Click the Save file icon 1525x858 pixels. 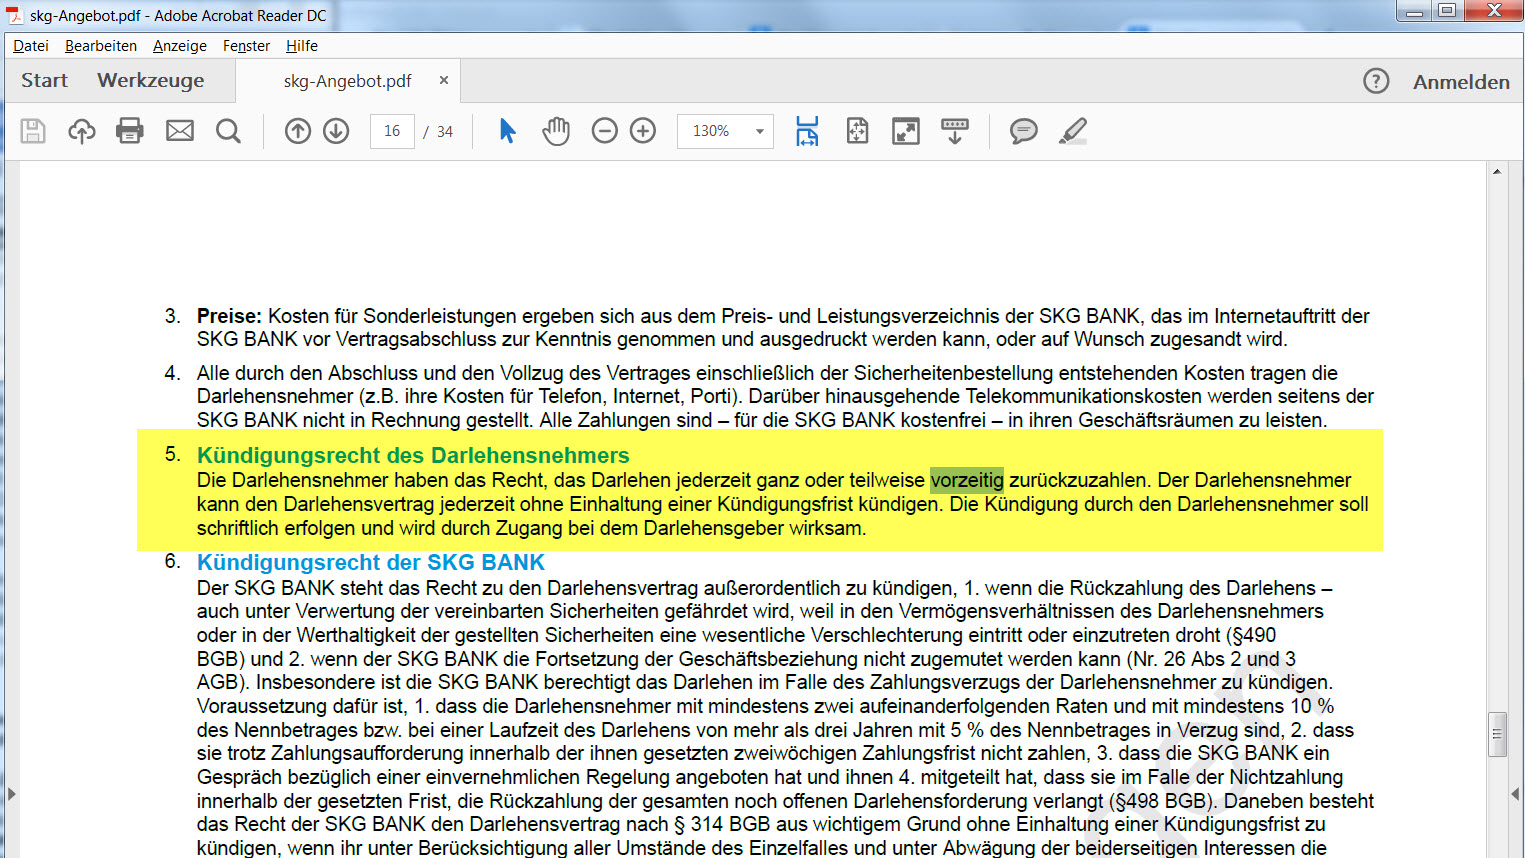[x=33, y=131]
